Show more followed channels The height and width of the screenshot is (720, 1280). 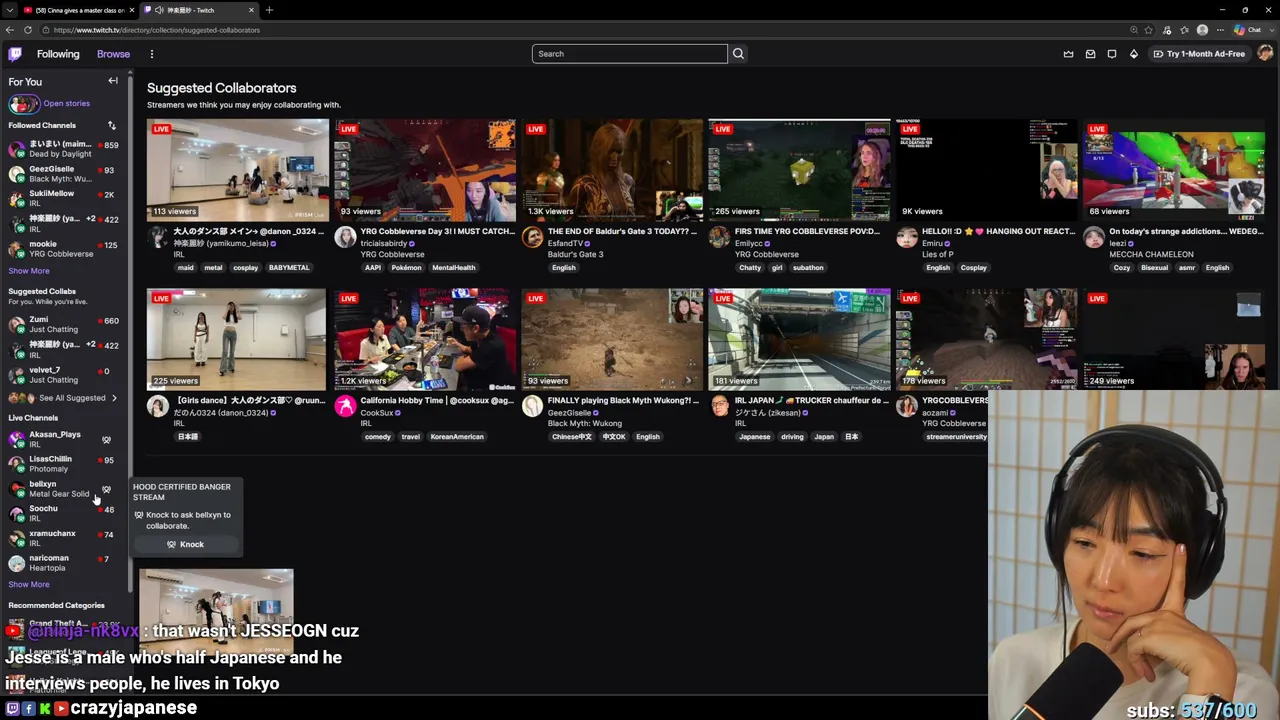29,271
